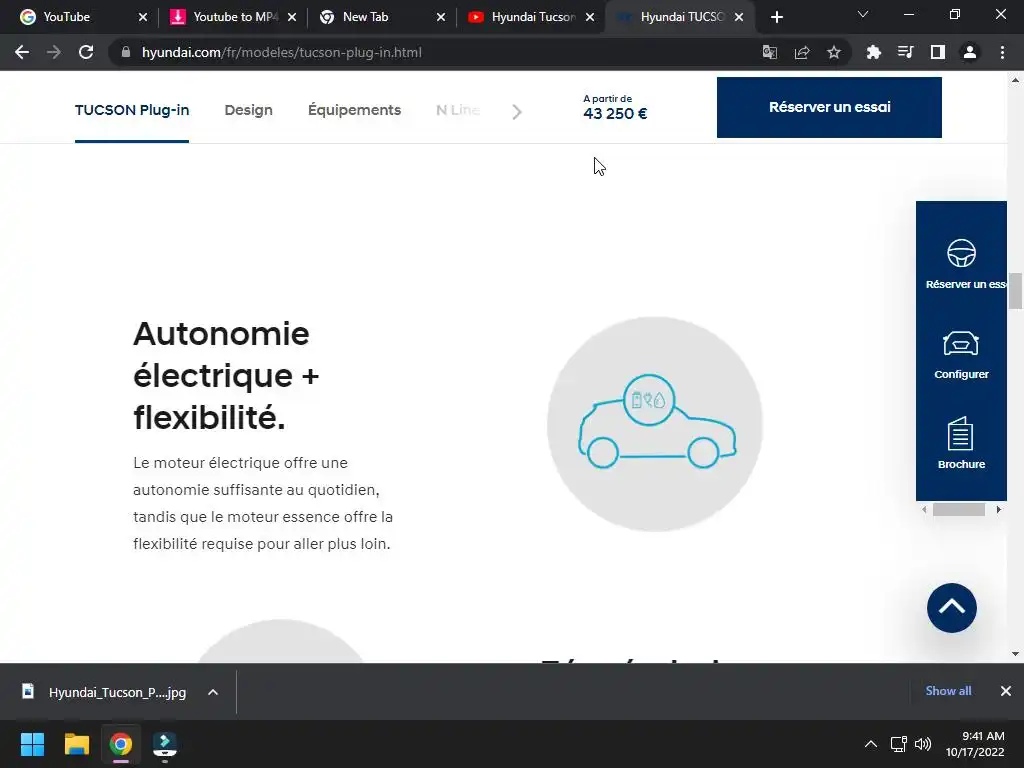Screen dimensions: 1024x768
Task: Open the N Line section tab
Action: pyautogui.click(x=458, y=110)
